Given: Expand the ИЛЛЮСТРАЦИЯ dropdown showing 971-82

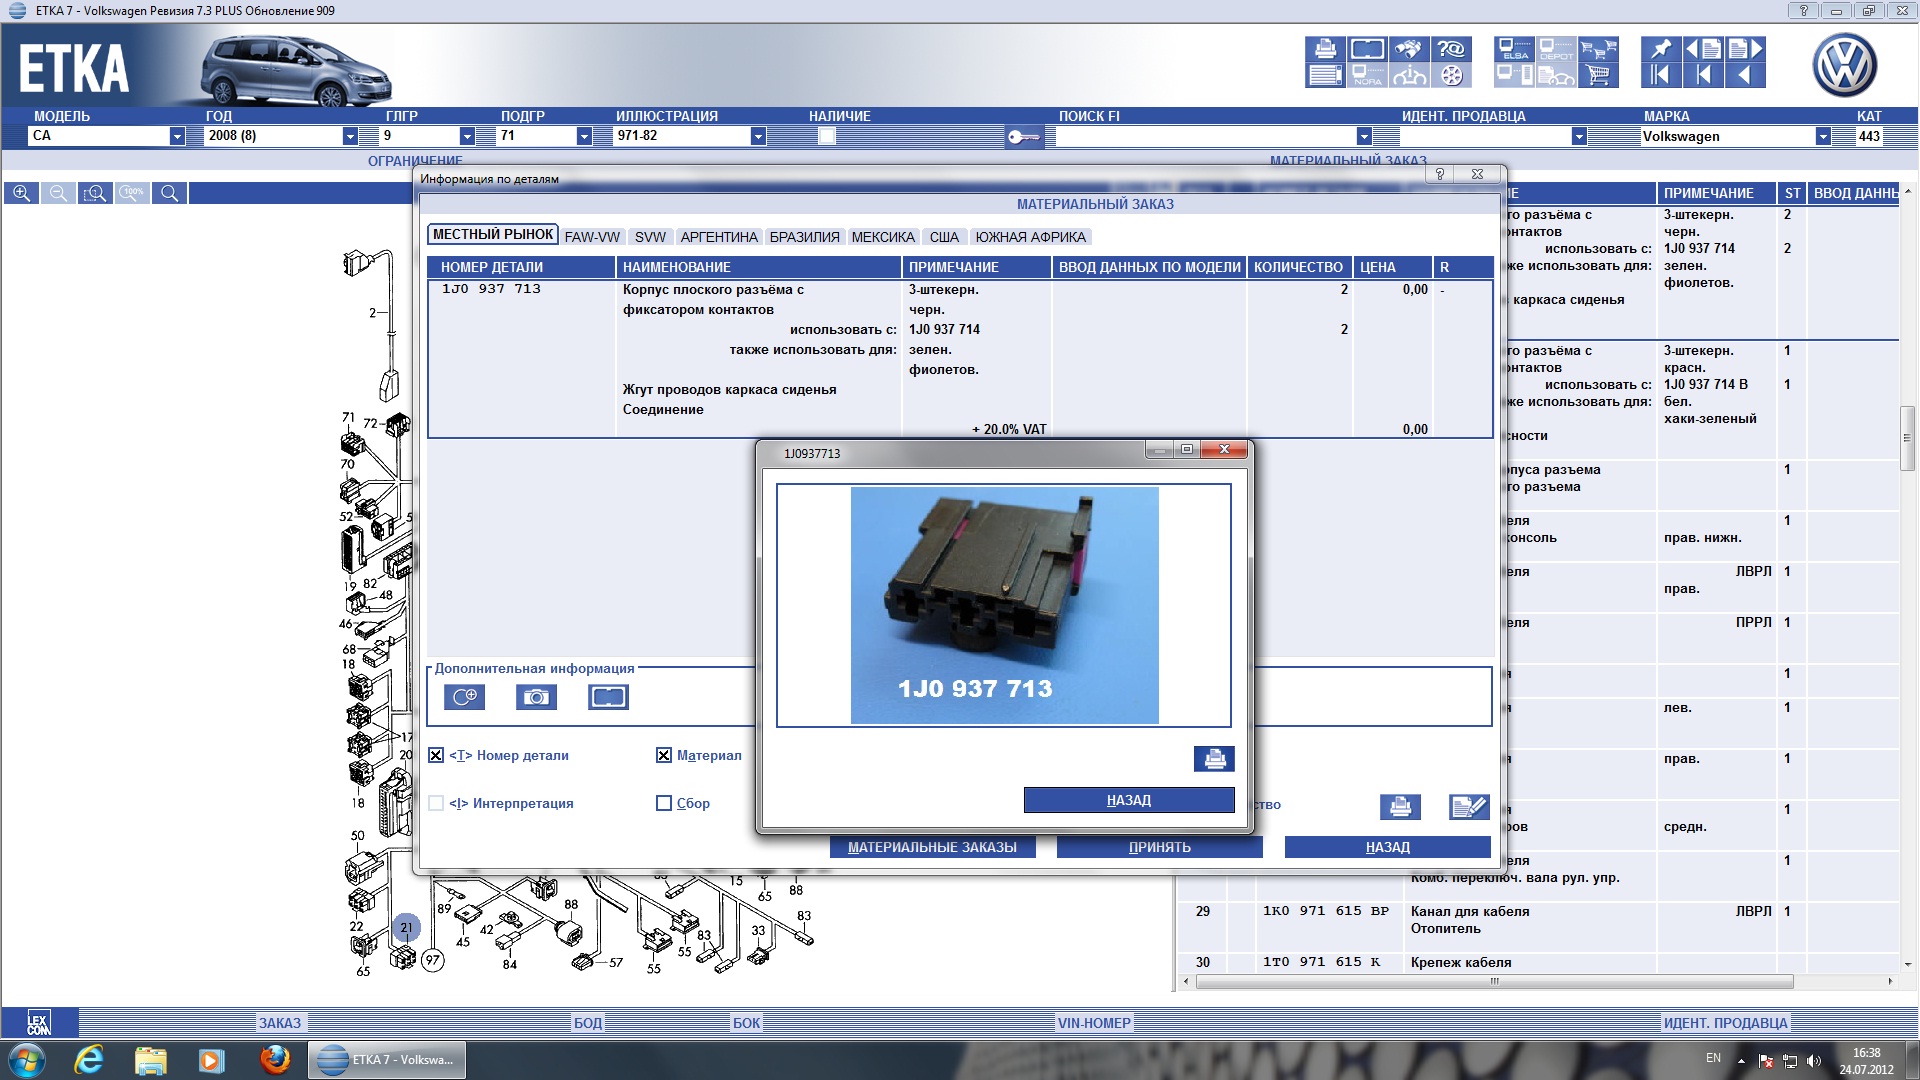Looking at the screenshot, I should point(758,136).
